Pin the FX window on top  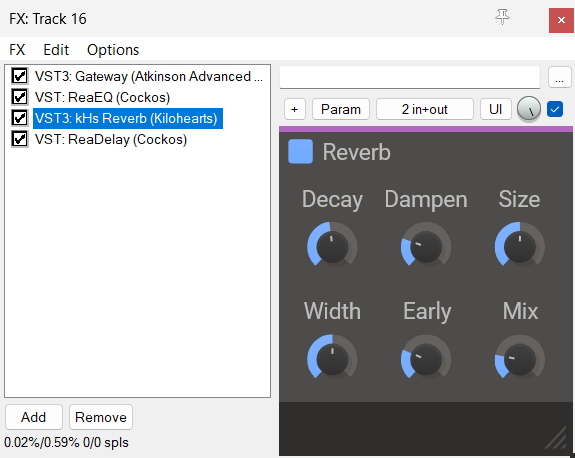tap(502, 17)
